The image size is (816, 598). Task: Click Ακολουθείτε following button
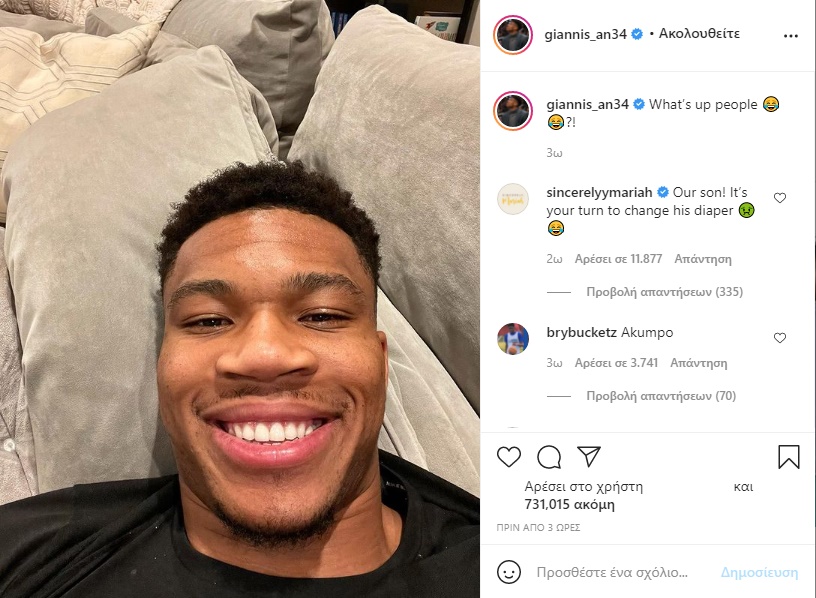click(699, 34)
